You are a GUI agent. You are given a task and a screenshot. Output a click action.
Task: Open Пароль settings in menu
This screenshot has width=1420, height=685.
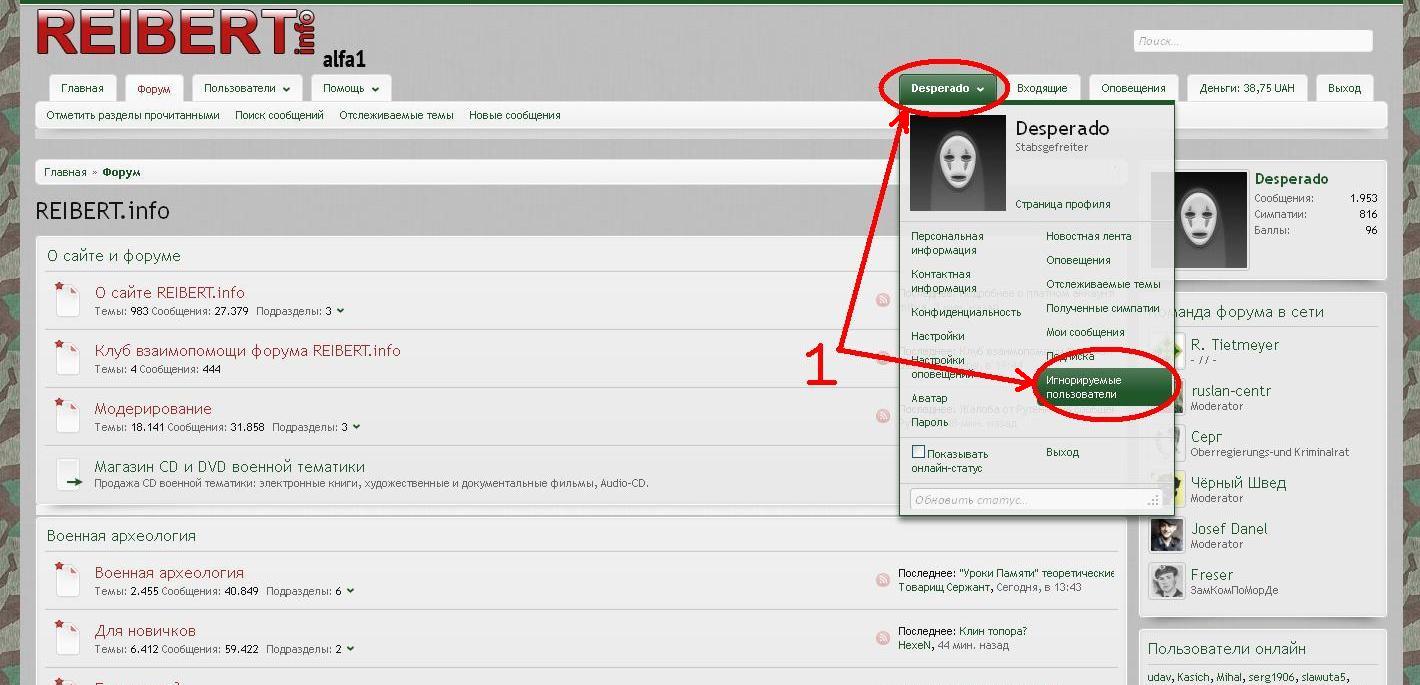pyautogui.click(x=929, y=422)
